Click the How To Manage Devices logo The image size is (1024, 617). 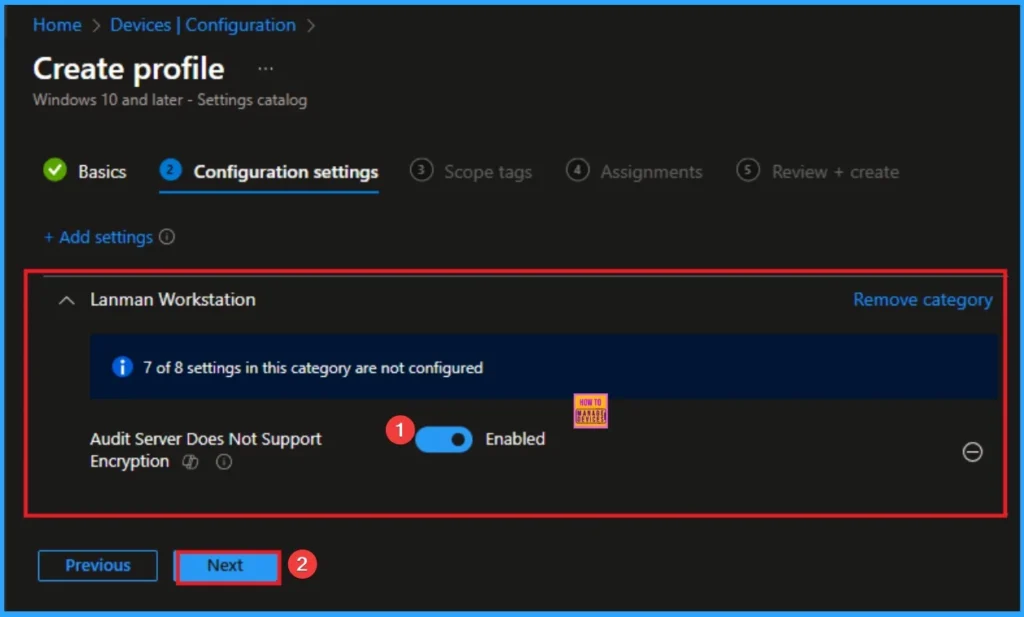pyautogui.click(x=590, y=410)
